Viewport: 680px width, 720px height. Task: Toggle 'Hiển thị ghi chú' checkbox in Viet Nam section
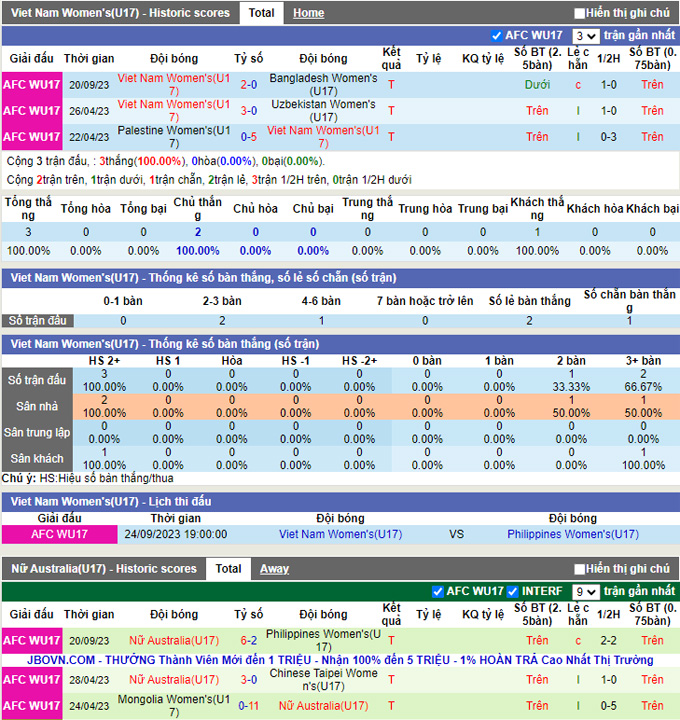point(580,14)
